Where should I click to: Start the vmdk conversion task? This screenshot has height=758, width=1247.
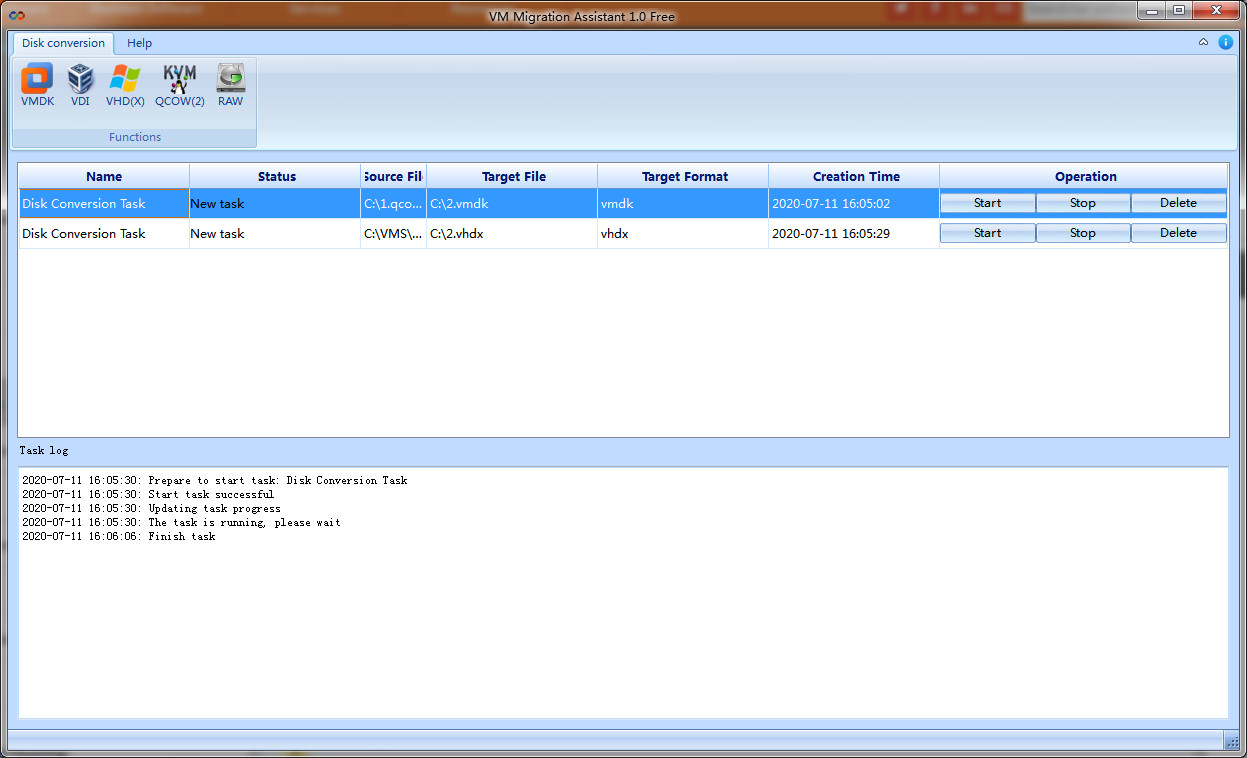pyautogui.click(x=987, y=203)
